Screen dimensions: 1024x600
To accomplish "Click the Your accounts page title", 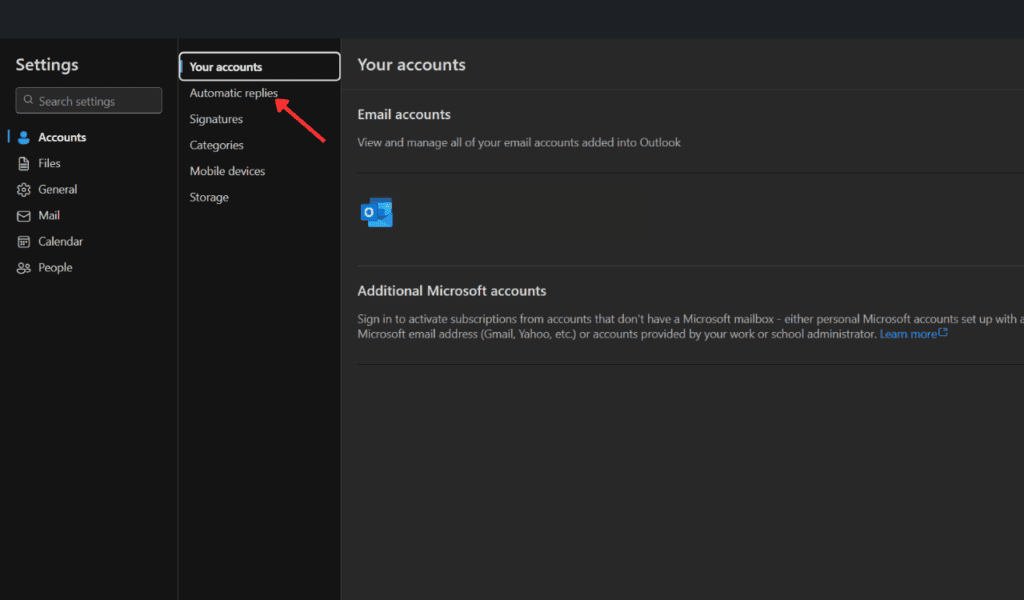I will pos(411,65).
